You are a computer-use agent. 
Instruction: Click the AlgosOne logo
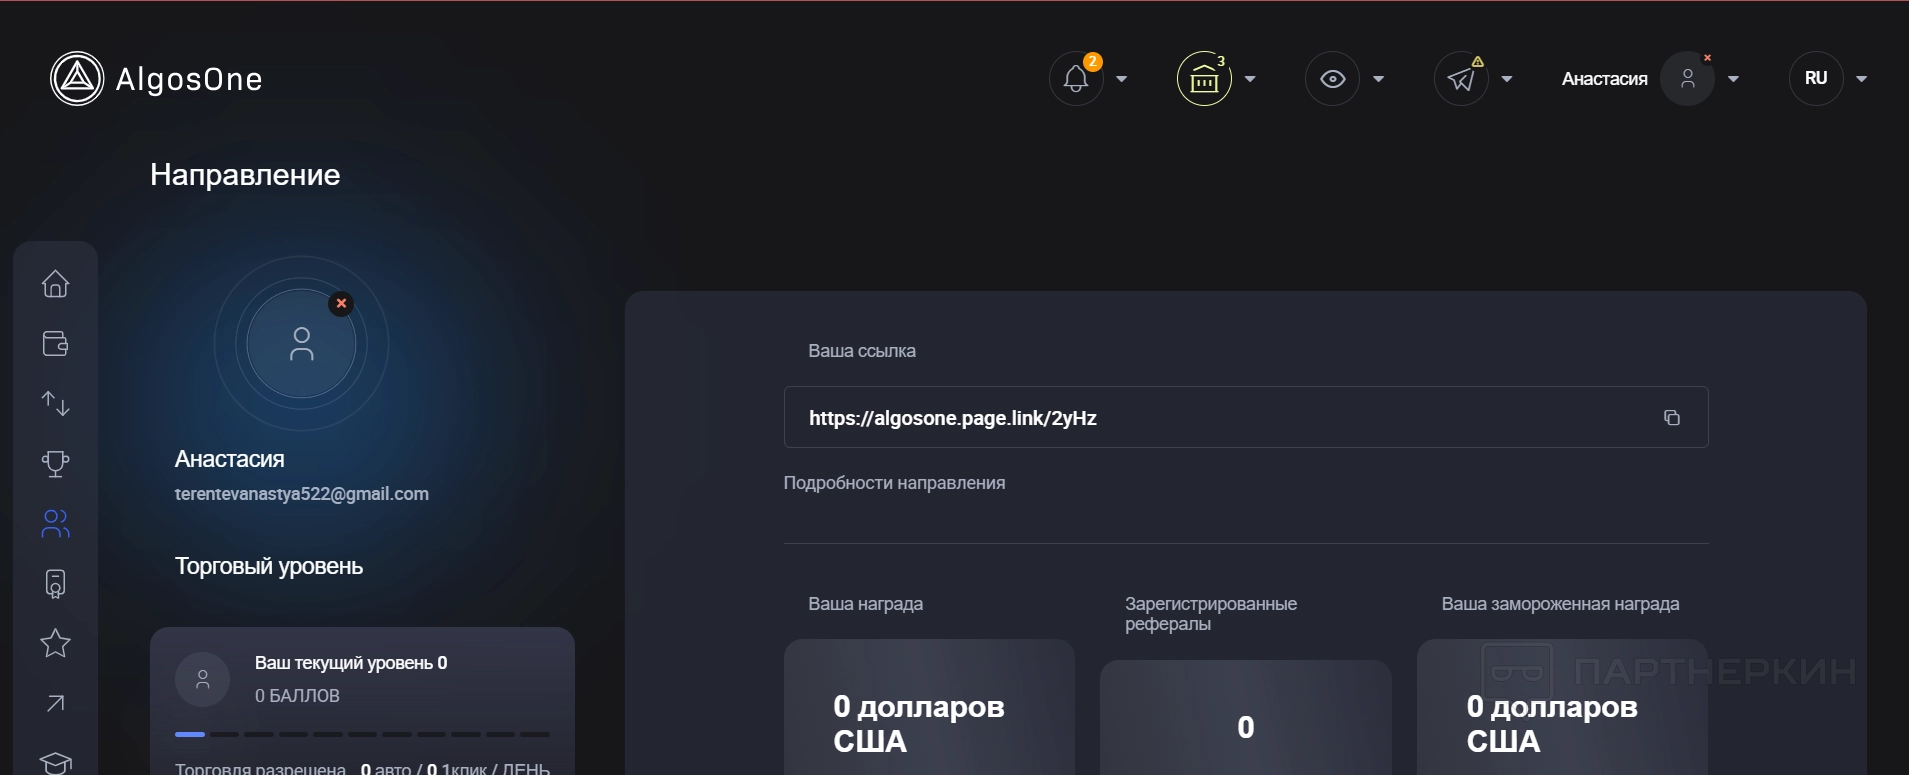(157, 79)
